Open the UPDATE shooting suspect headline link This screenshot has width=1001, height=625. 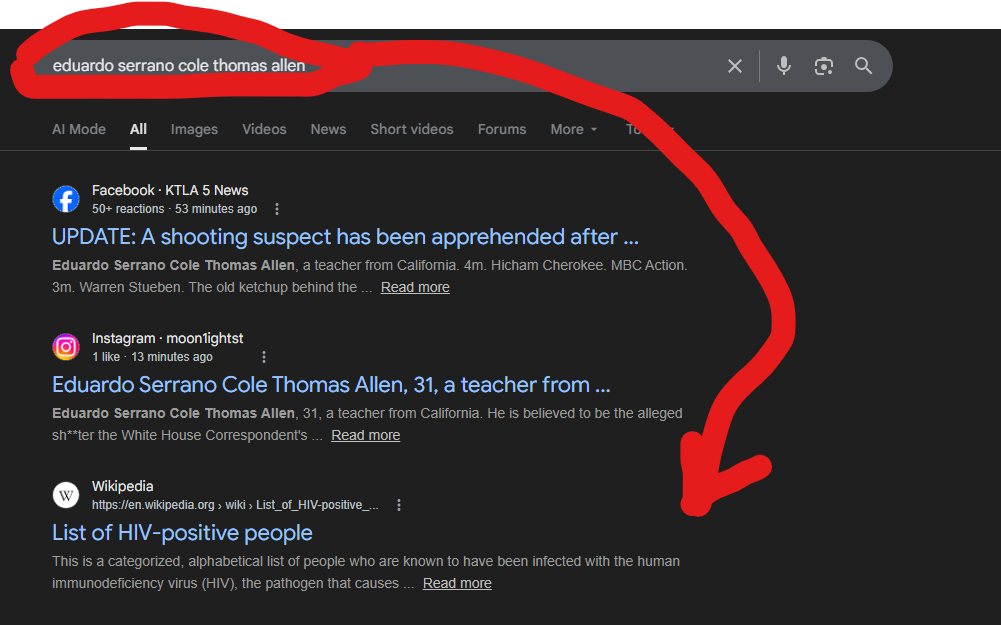point(345,237)
